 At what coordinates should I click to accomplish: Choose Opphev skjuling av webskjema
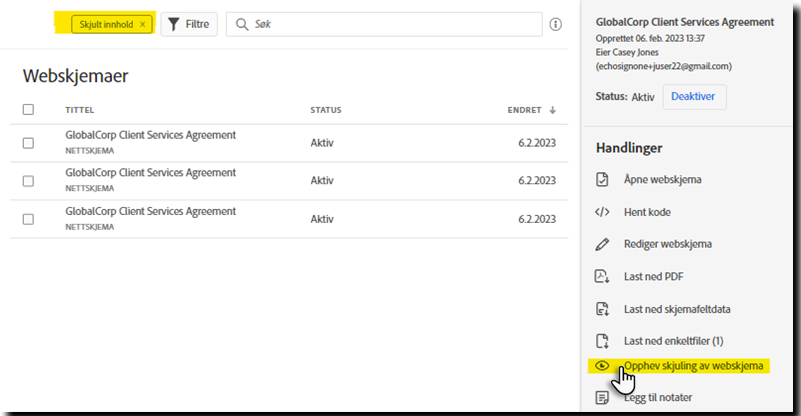coord(693,366)
